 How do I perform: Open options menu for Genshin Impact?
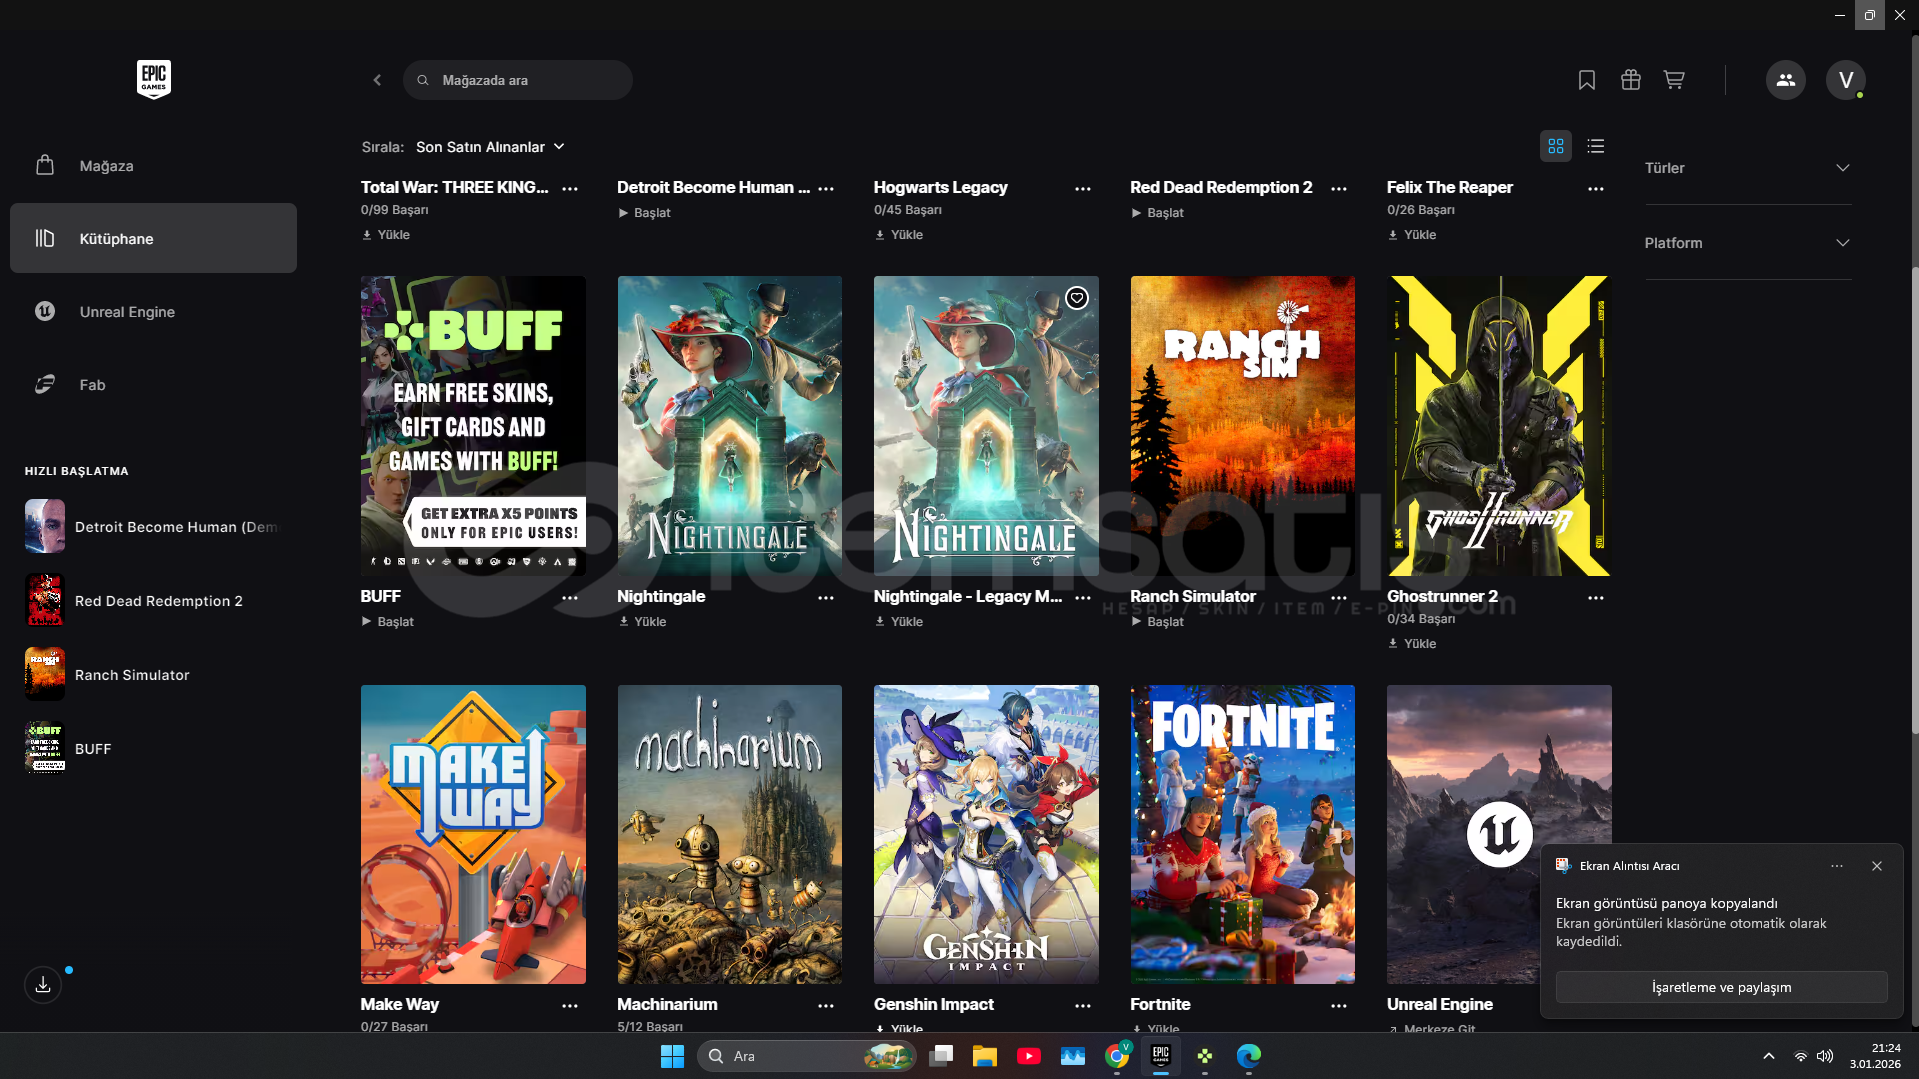[x=1083, y=1005]
